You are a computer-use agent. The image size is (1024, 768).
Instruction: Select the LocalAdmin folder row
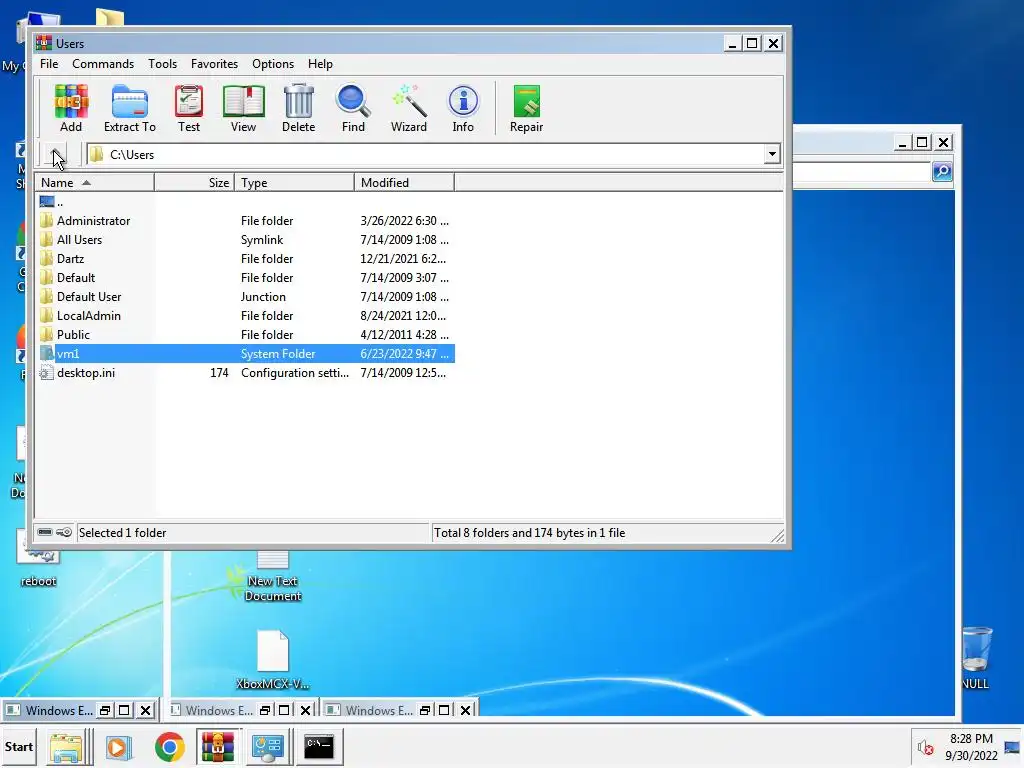click(246, 315)
